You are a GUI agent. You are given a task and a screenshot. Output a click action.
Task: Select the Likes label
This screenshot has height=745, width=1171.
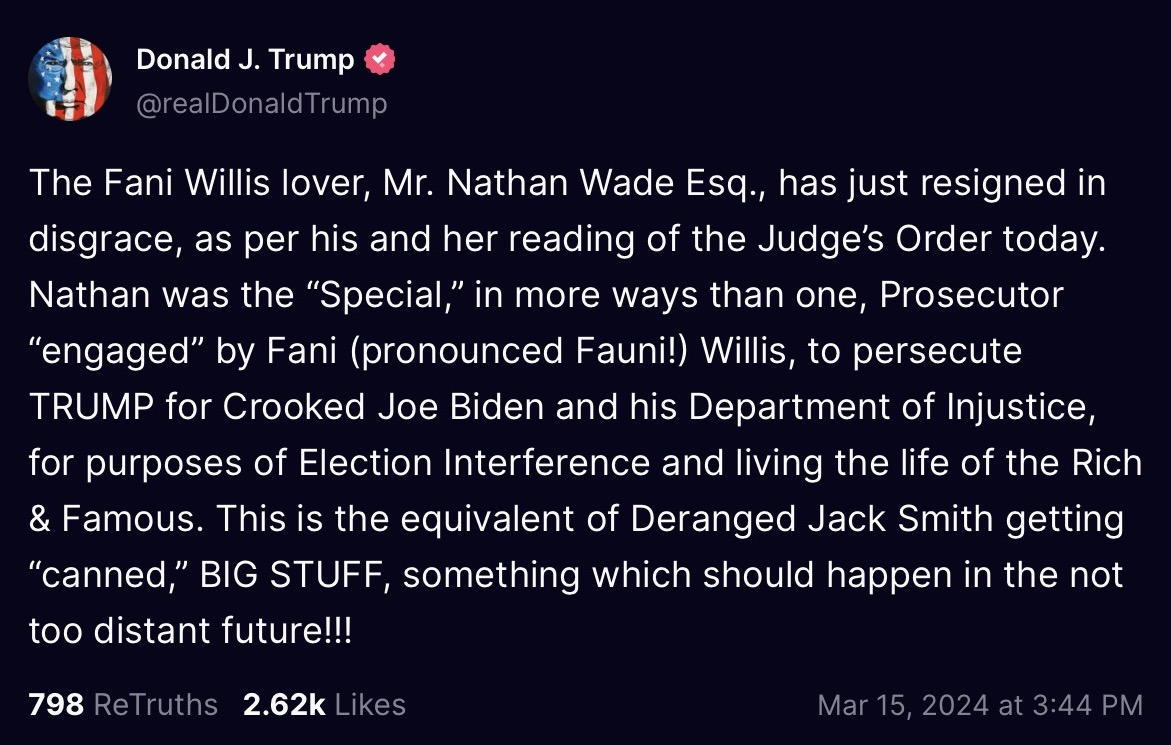(370, 705)
